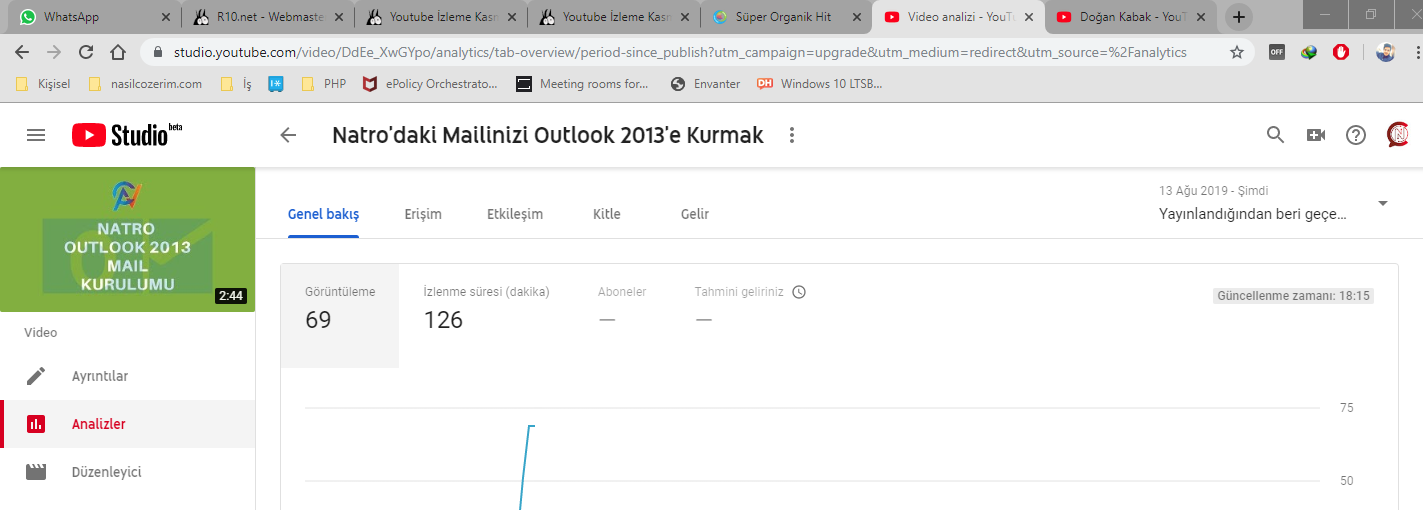Select the Tahmini geliriniz metric card
The image size is (1423, 510).
click(x=750, y=316)
